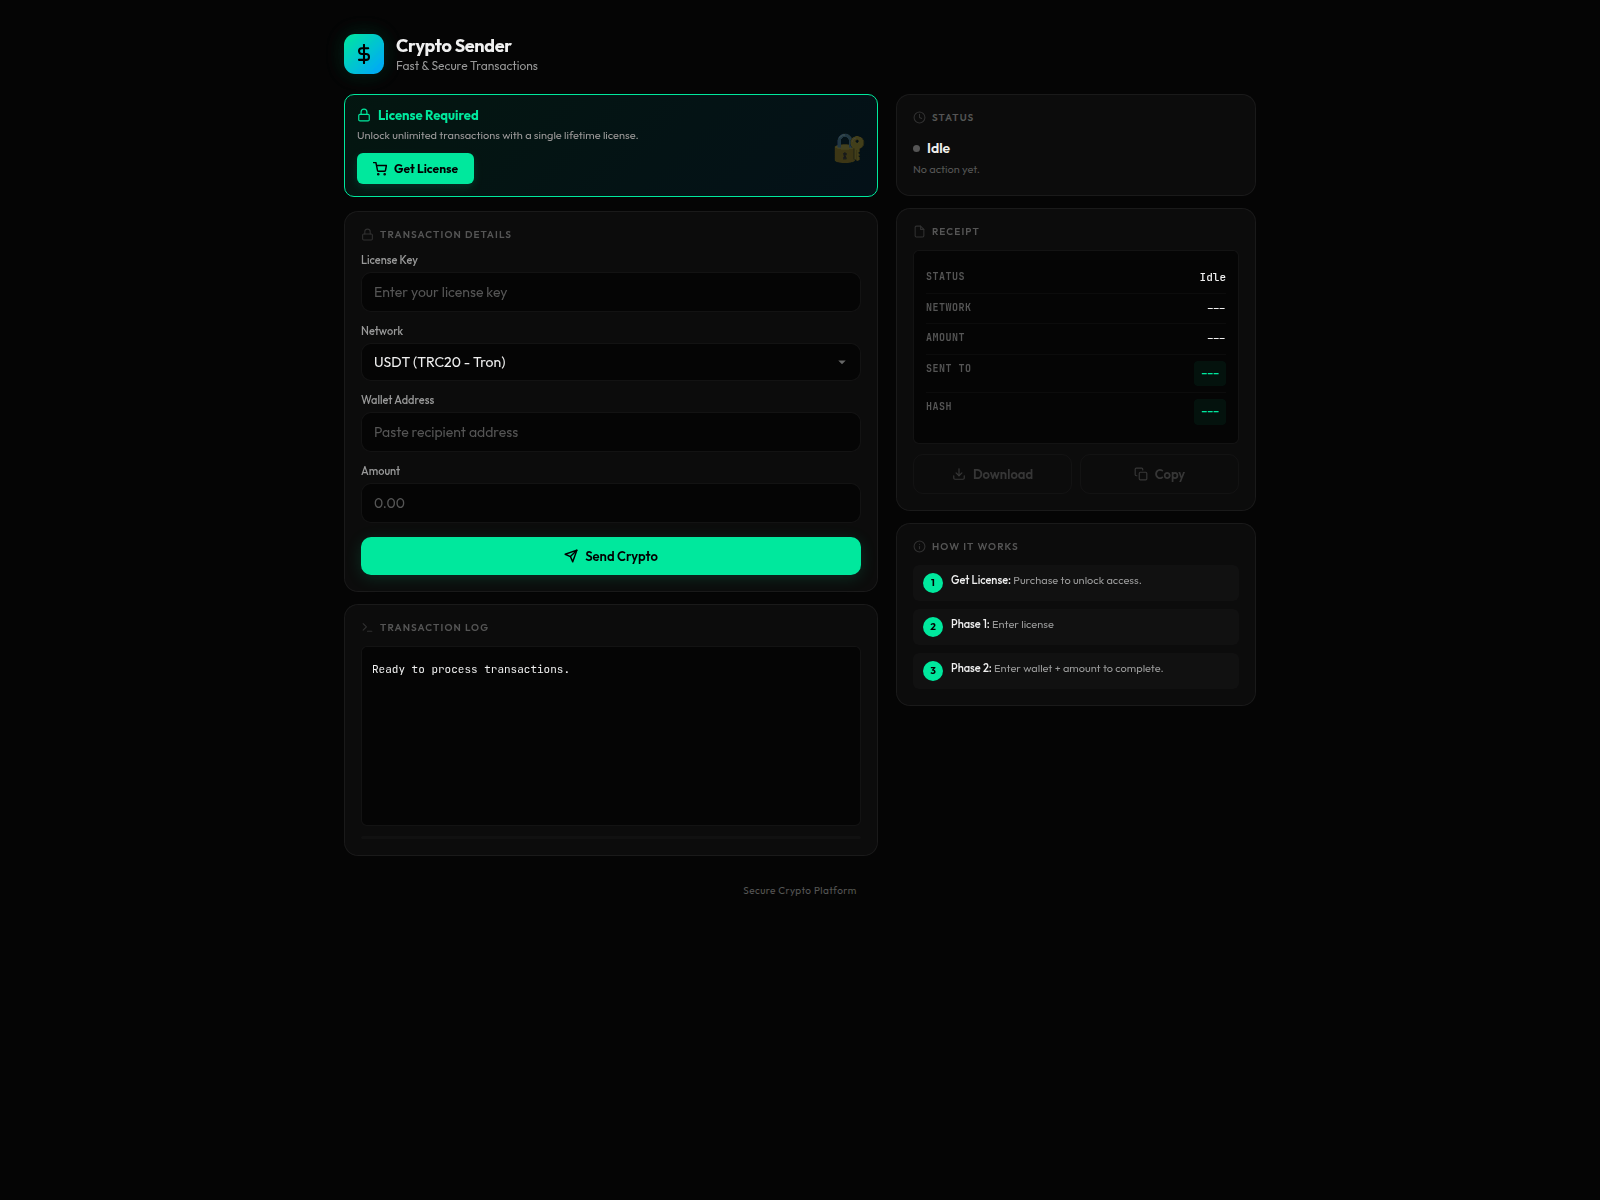Click the clock icon next to Status heading

click(x=919, y=118)
